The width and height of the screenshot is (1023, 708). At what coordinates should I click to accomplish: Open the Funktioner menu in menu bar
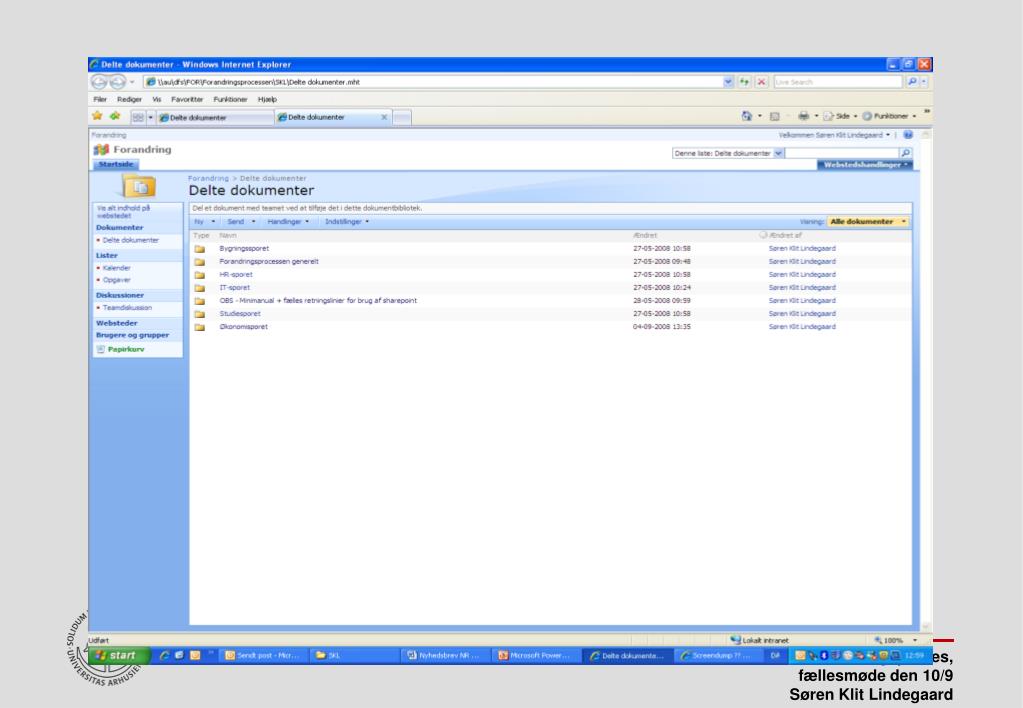[x=230, y=99]
